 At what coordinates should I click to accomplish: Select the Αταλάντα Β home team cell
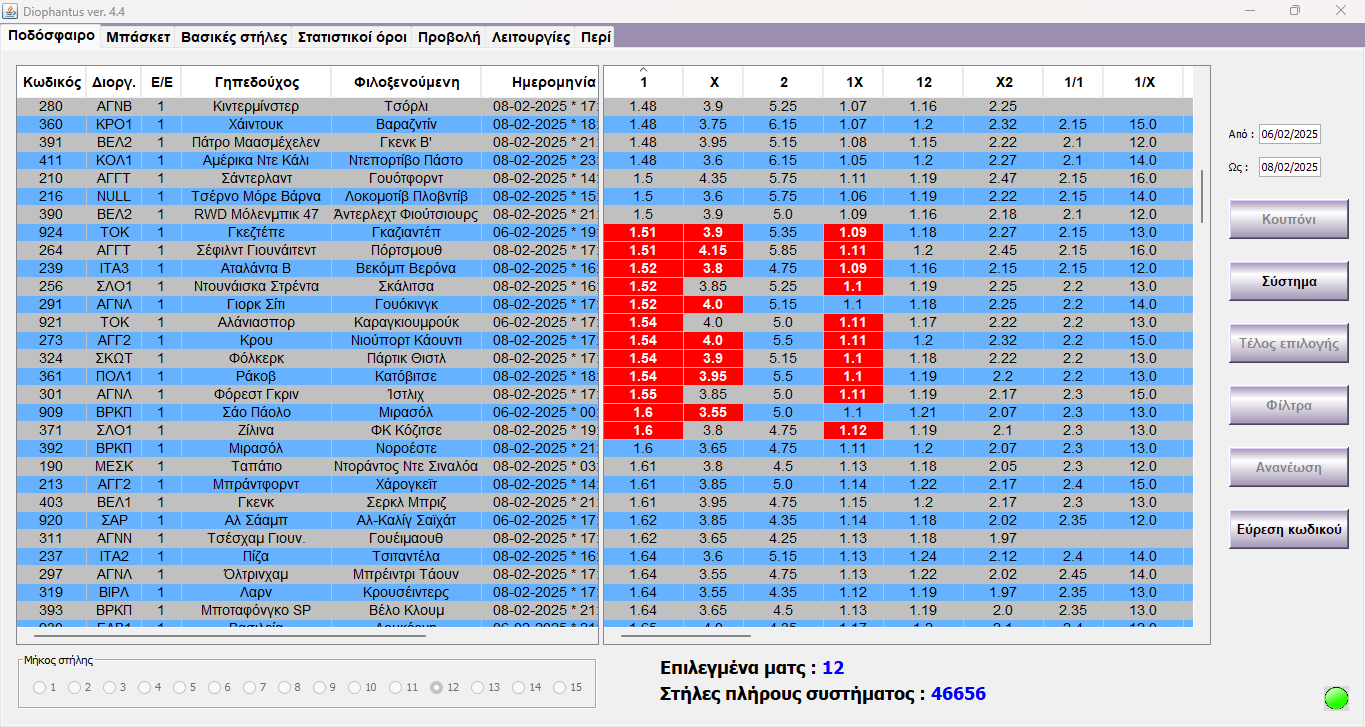256,268
